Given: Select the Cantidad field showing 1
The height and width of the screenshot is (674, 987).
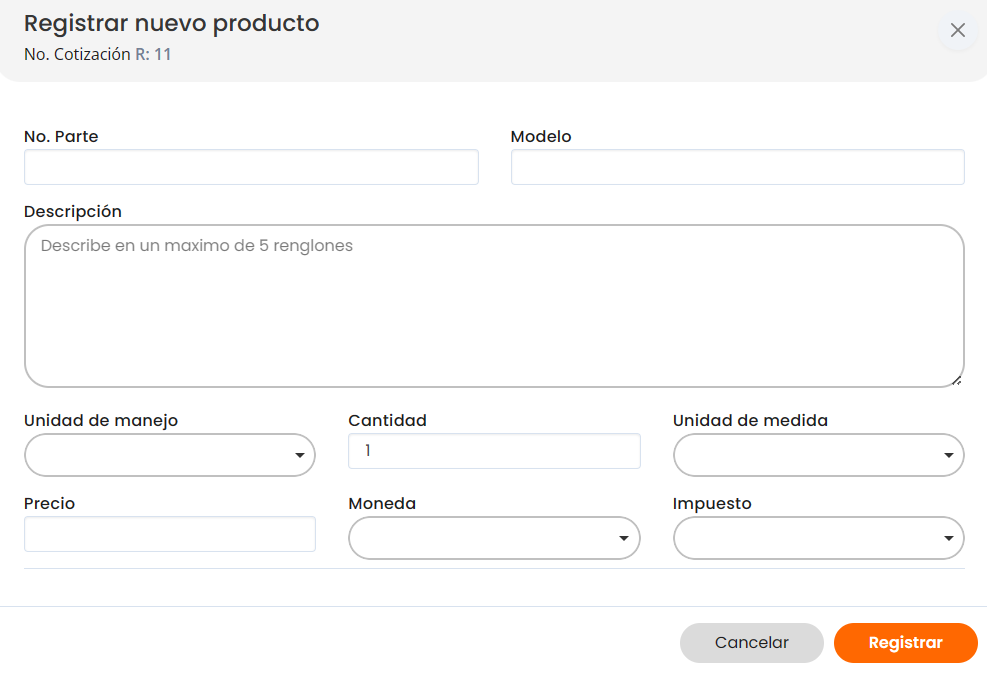Looking at the screenshot, I should [494, 451].
